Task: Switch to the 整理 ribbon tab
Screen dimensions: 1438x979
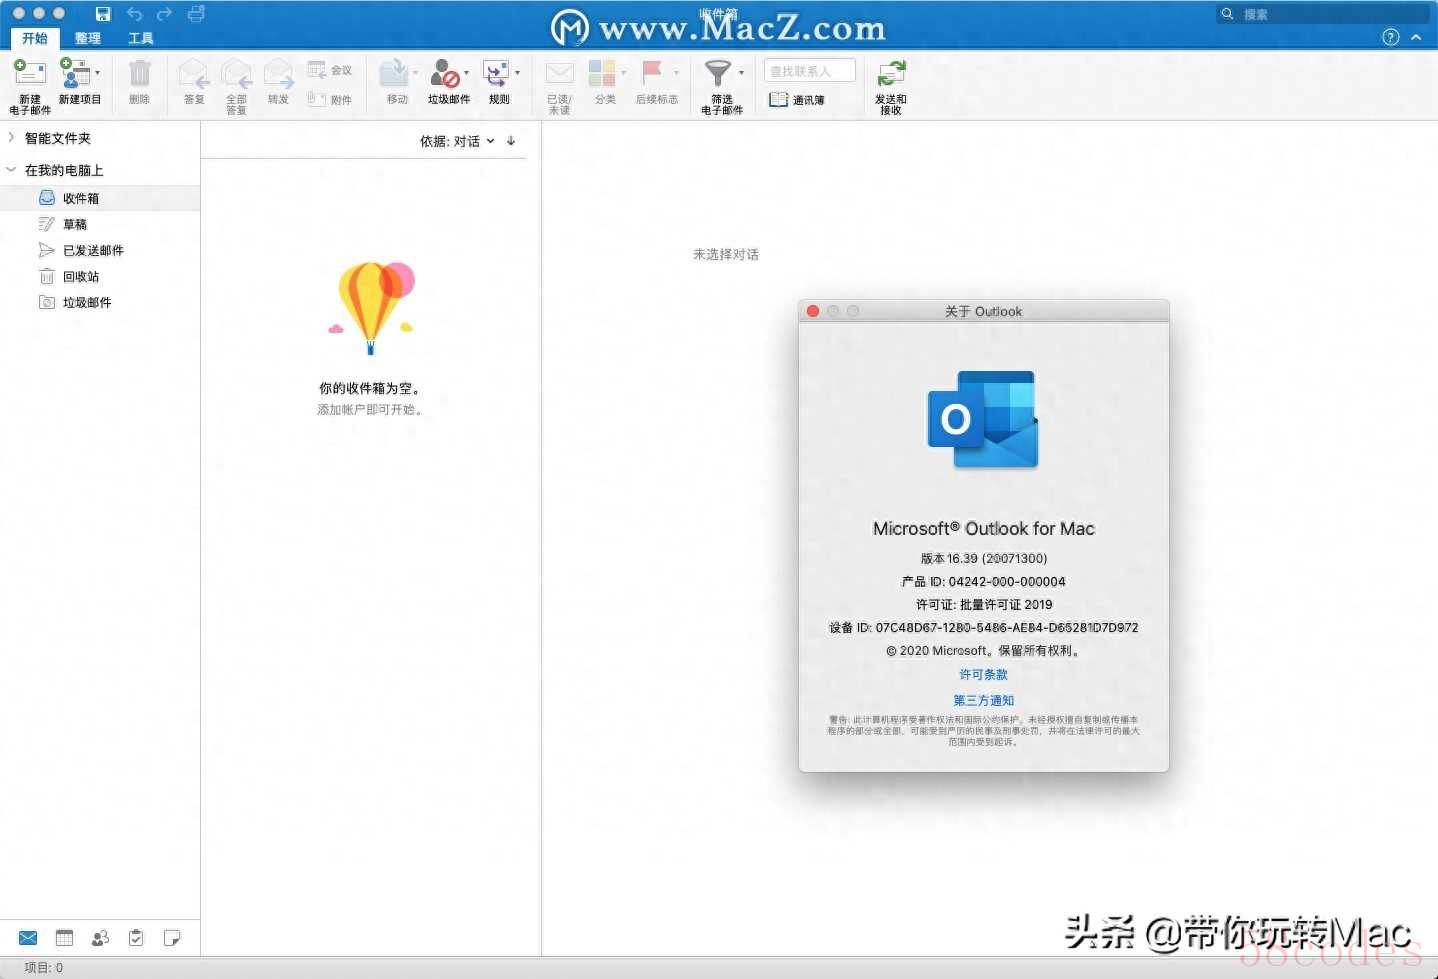Action: tap(88, 38)
